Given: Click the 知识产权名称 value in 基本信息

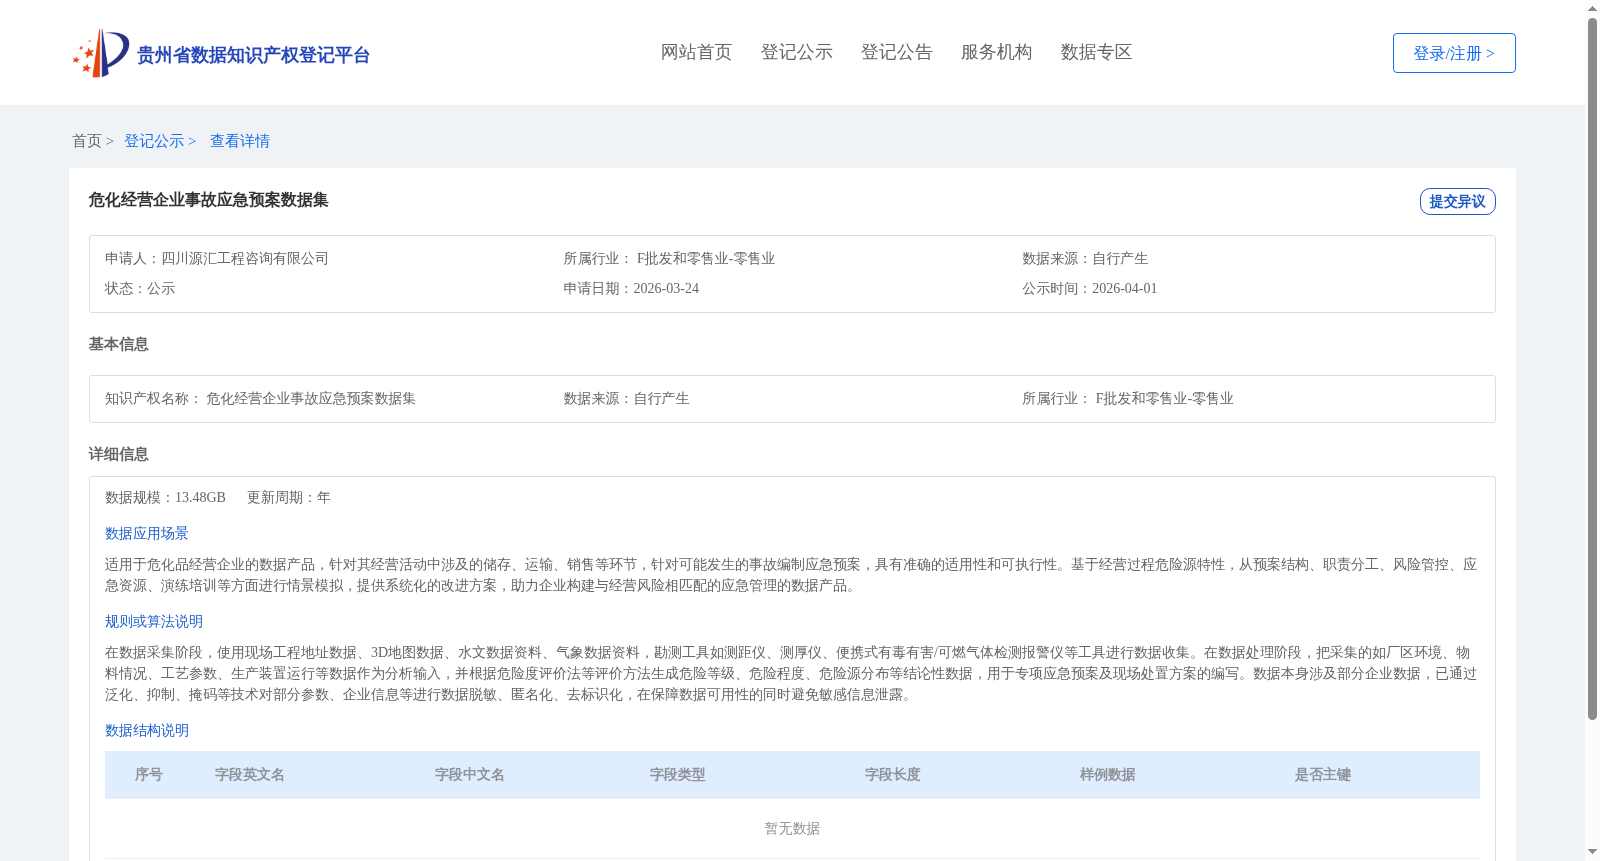Looking at the screenshot, I should coord(311,398).
